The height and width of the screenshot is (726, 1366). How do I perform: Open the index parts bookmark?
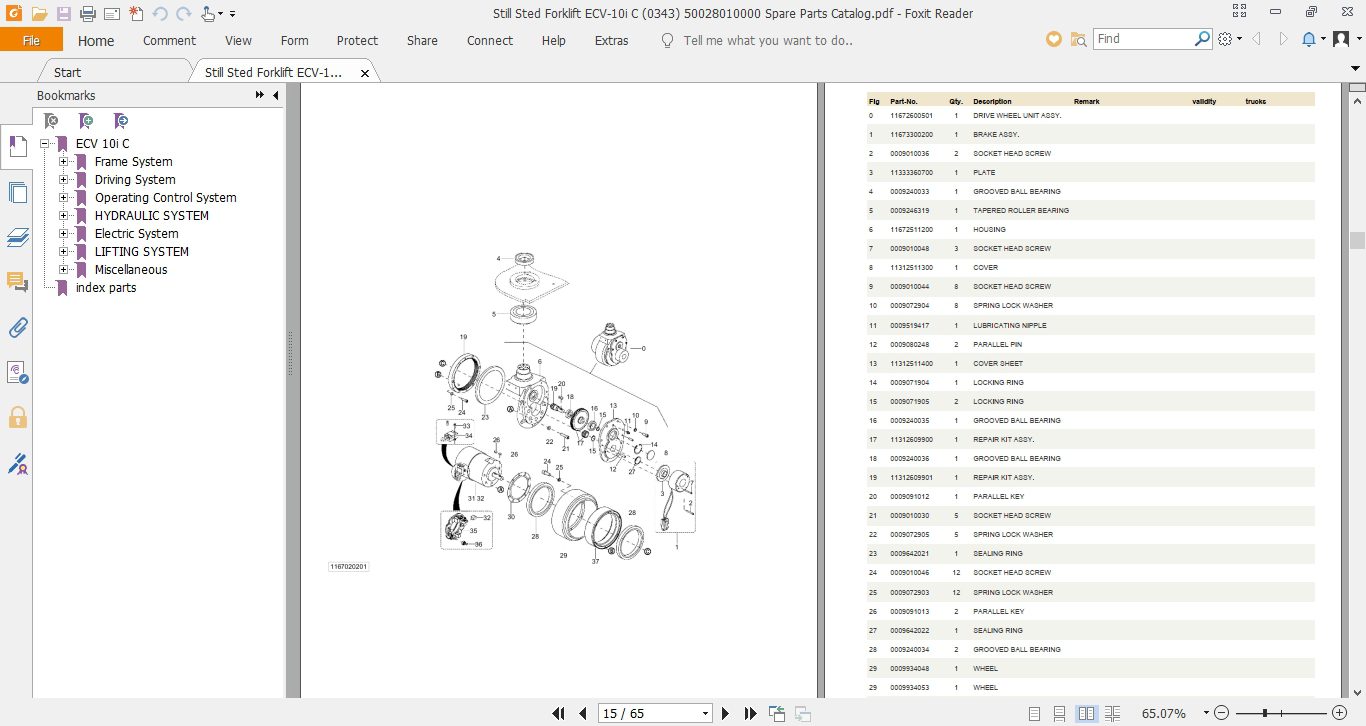(106, 288)
